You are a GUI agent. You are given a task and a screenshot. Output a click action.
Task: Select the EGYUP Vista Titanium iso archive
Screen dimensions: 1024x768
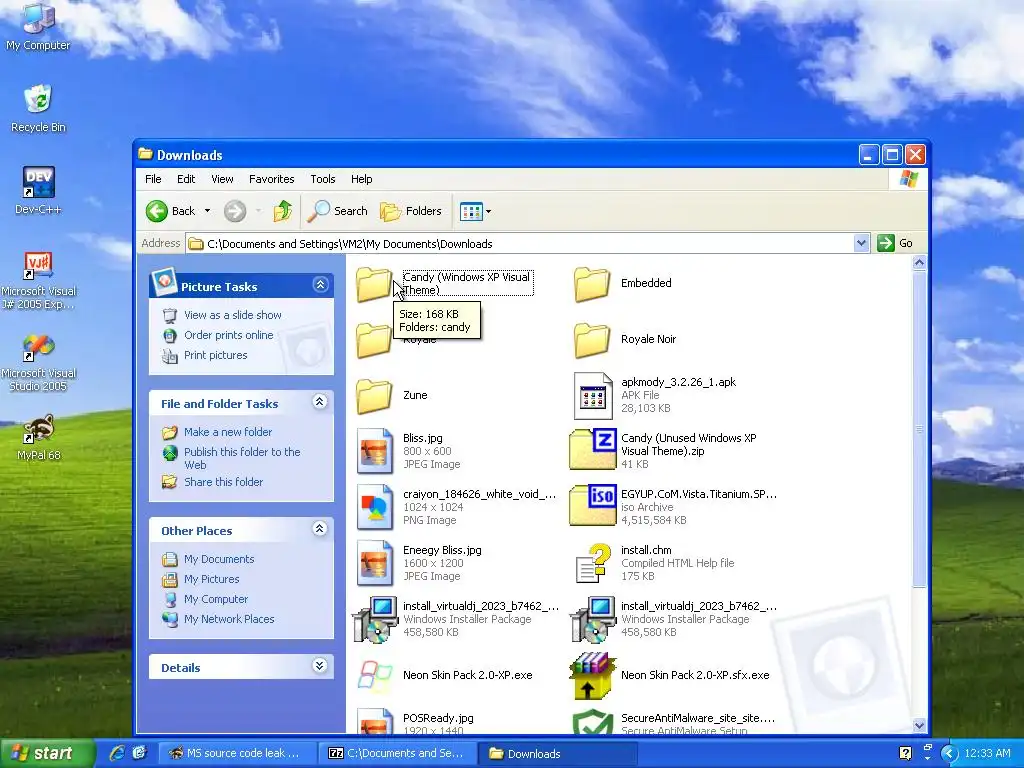[673, 507]
